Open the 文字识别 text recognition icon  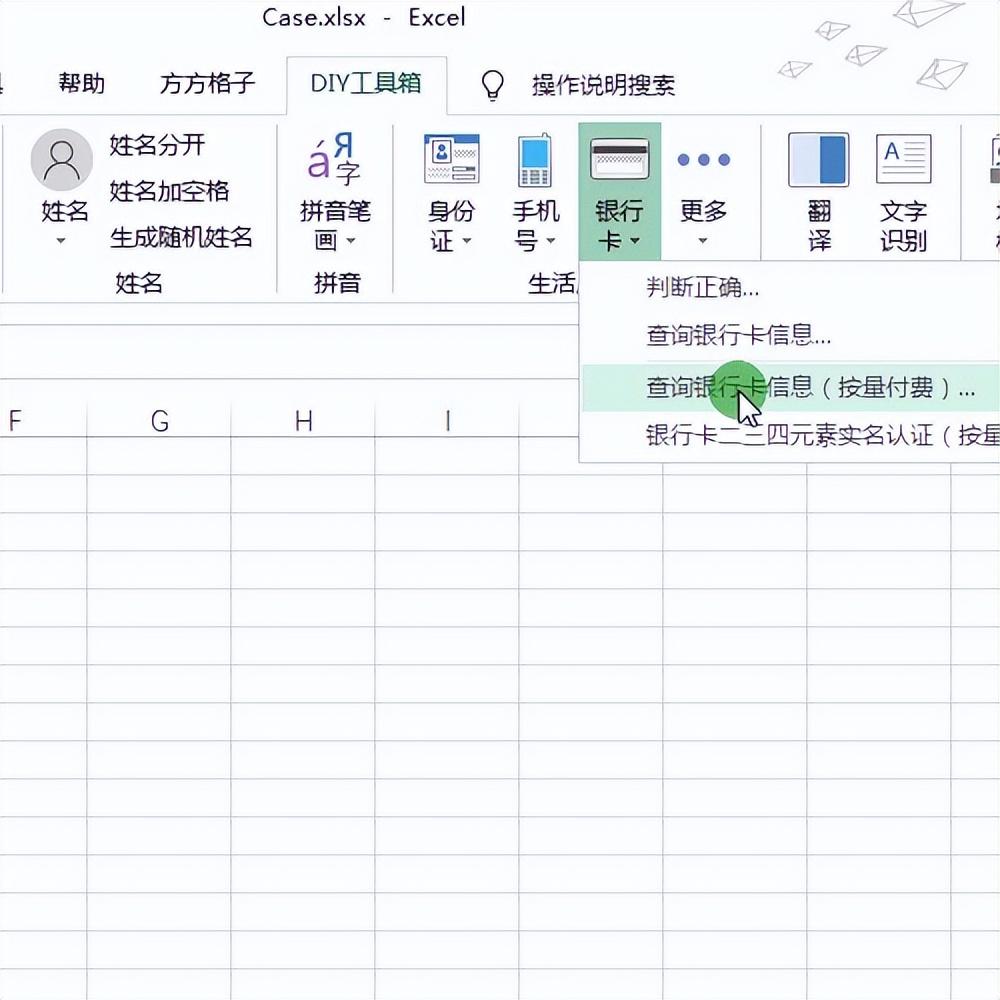903,158
